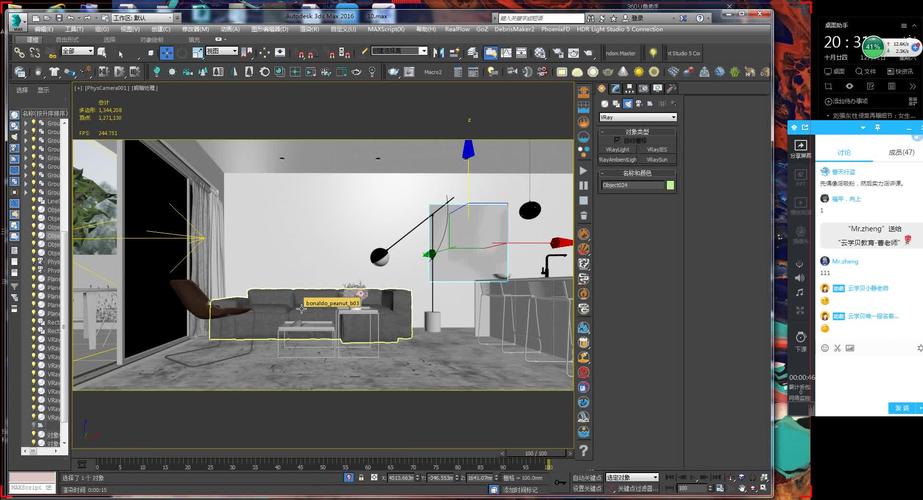Click the play button beside the viewport
This screenshot has width=923, height=500.
pyautogui.click(x=583, y=170)
